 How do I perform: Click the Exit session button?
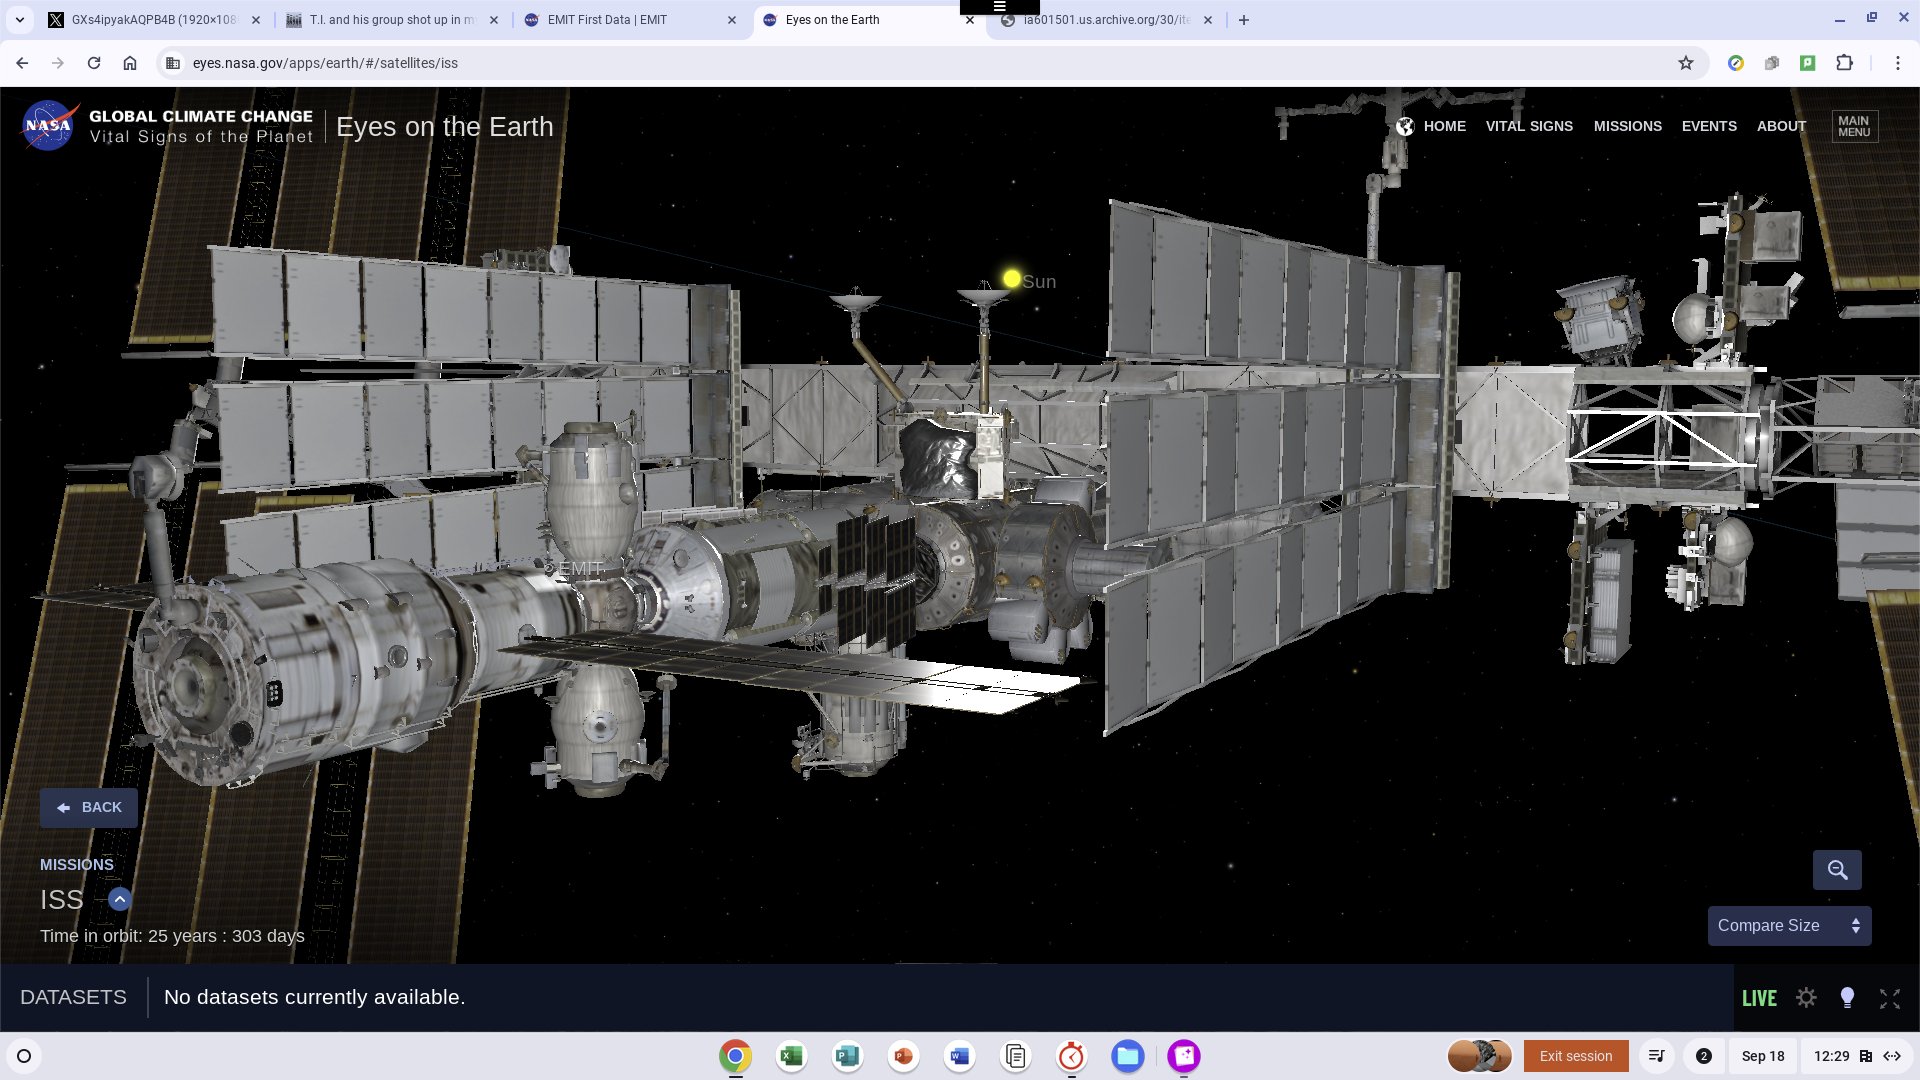point(1576,1056)
